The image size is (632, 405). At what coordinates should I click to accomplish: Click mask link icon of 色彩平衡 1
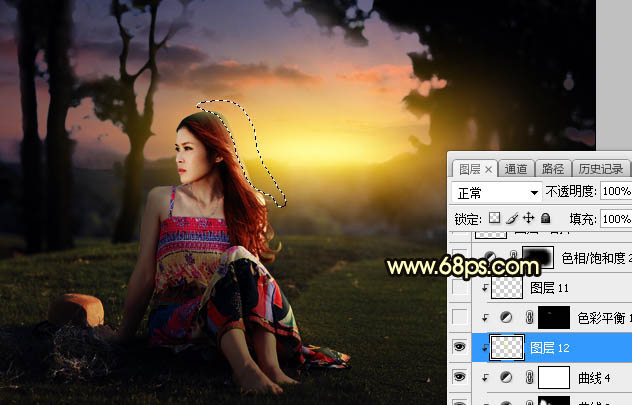[x=530, y=318]
